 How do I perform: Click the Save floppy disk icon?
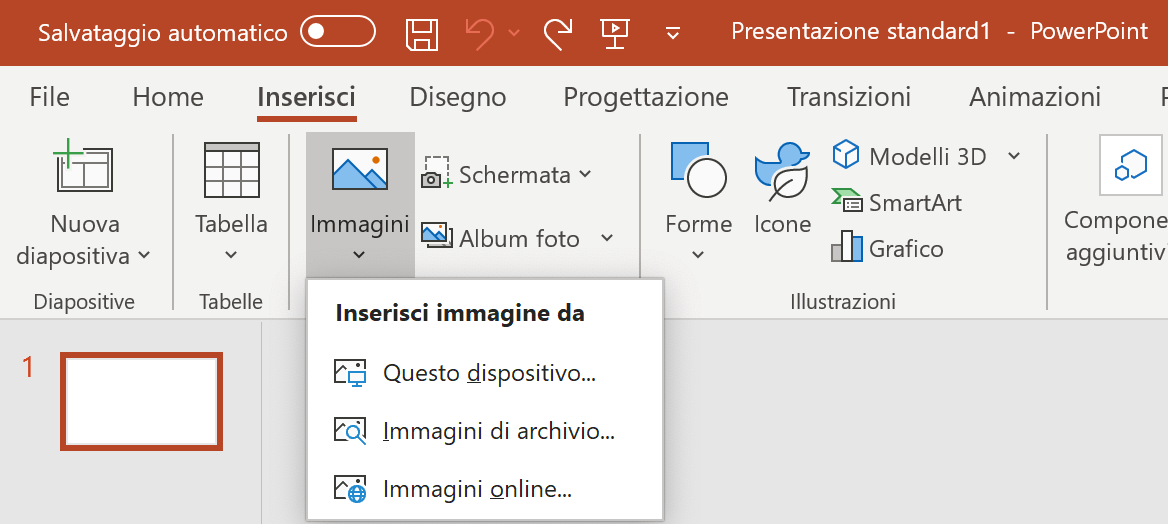(x=422, y=33)
